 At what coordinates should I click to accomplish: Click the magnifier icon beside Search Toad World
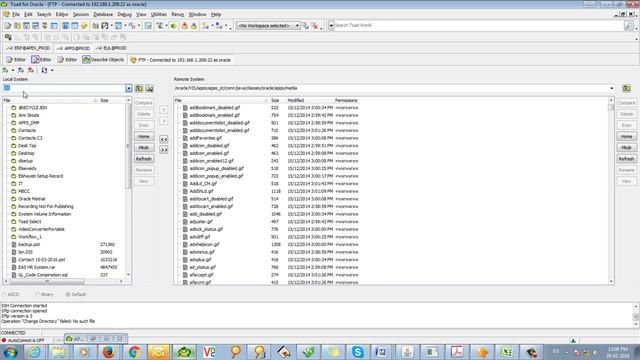(x=629, y=26)
